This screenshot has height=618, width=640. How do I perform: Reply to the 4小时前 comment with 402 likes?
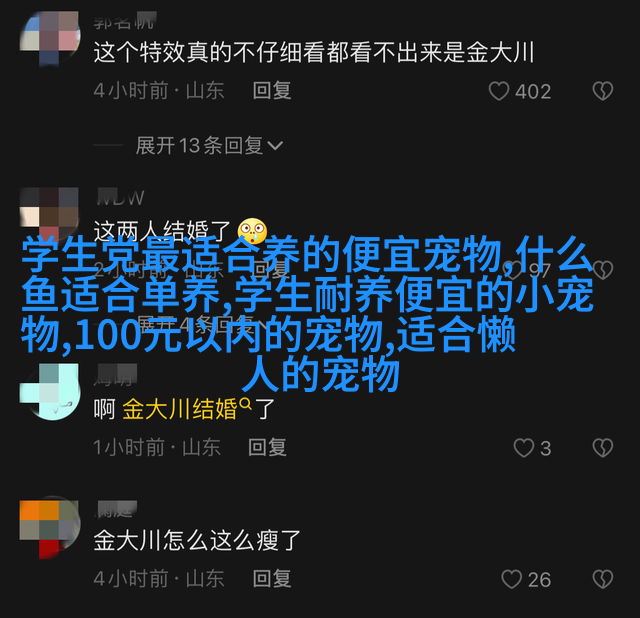pos(271,91)
